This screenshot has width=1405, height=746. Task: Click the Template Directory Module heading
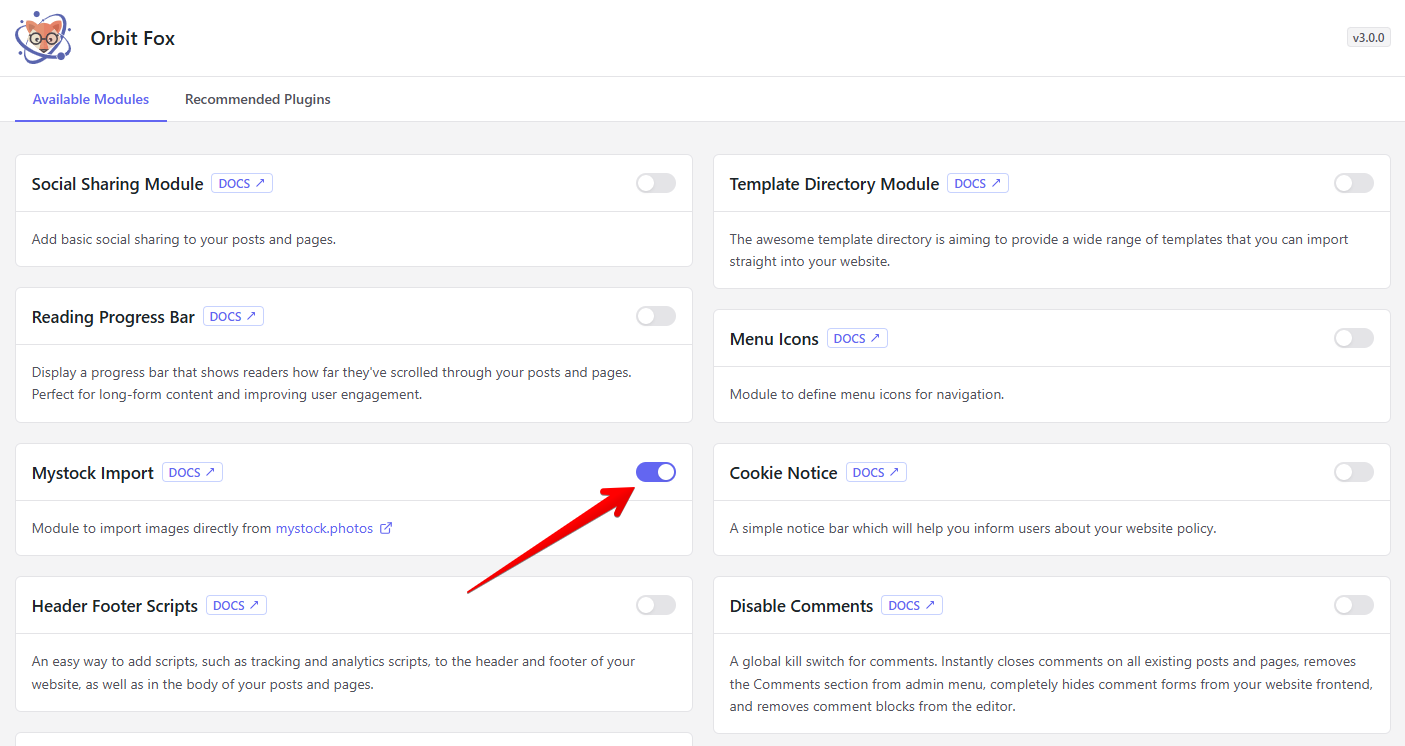[834, 184]
